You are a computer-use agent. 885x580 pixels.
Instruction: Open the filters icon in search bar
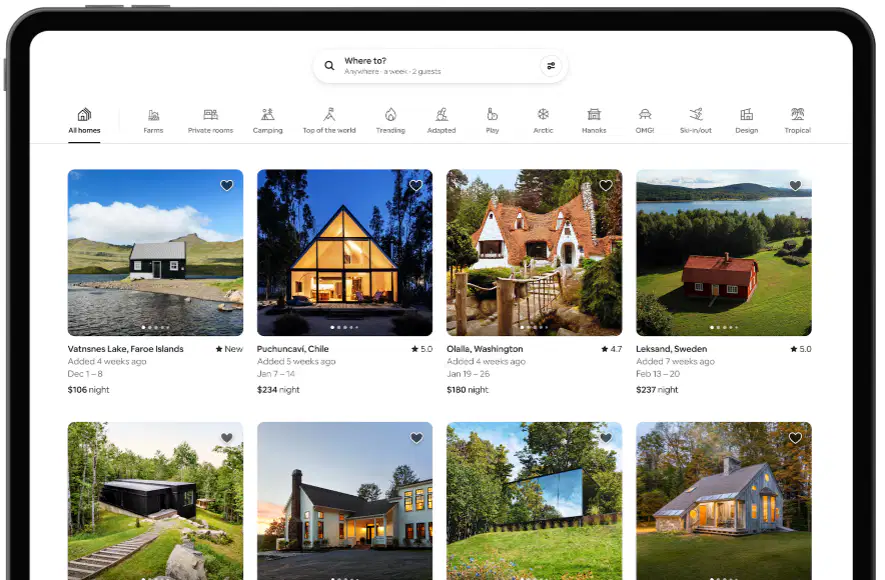pos(551,65)
